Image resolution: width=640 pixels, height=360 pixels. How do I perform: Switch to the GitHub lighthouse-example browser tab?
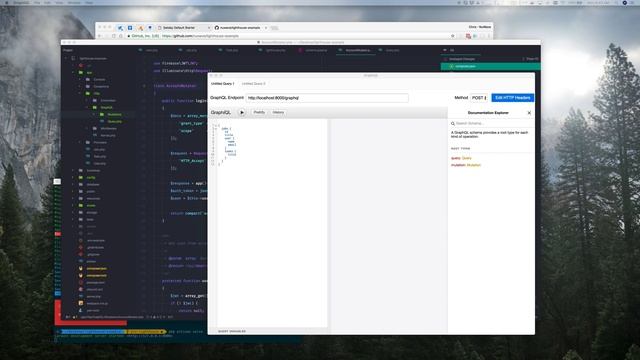coord(240,28)
